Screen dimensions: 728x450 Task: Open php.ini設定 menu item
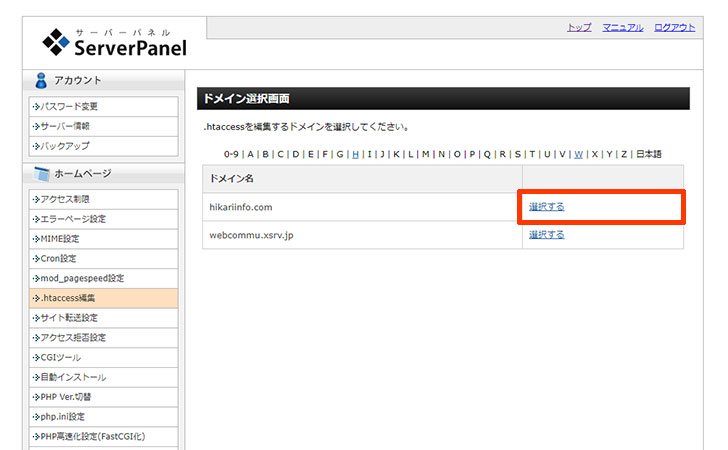103,417
